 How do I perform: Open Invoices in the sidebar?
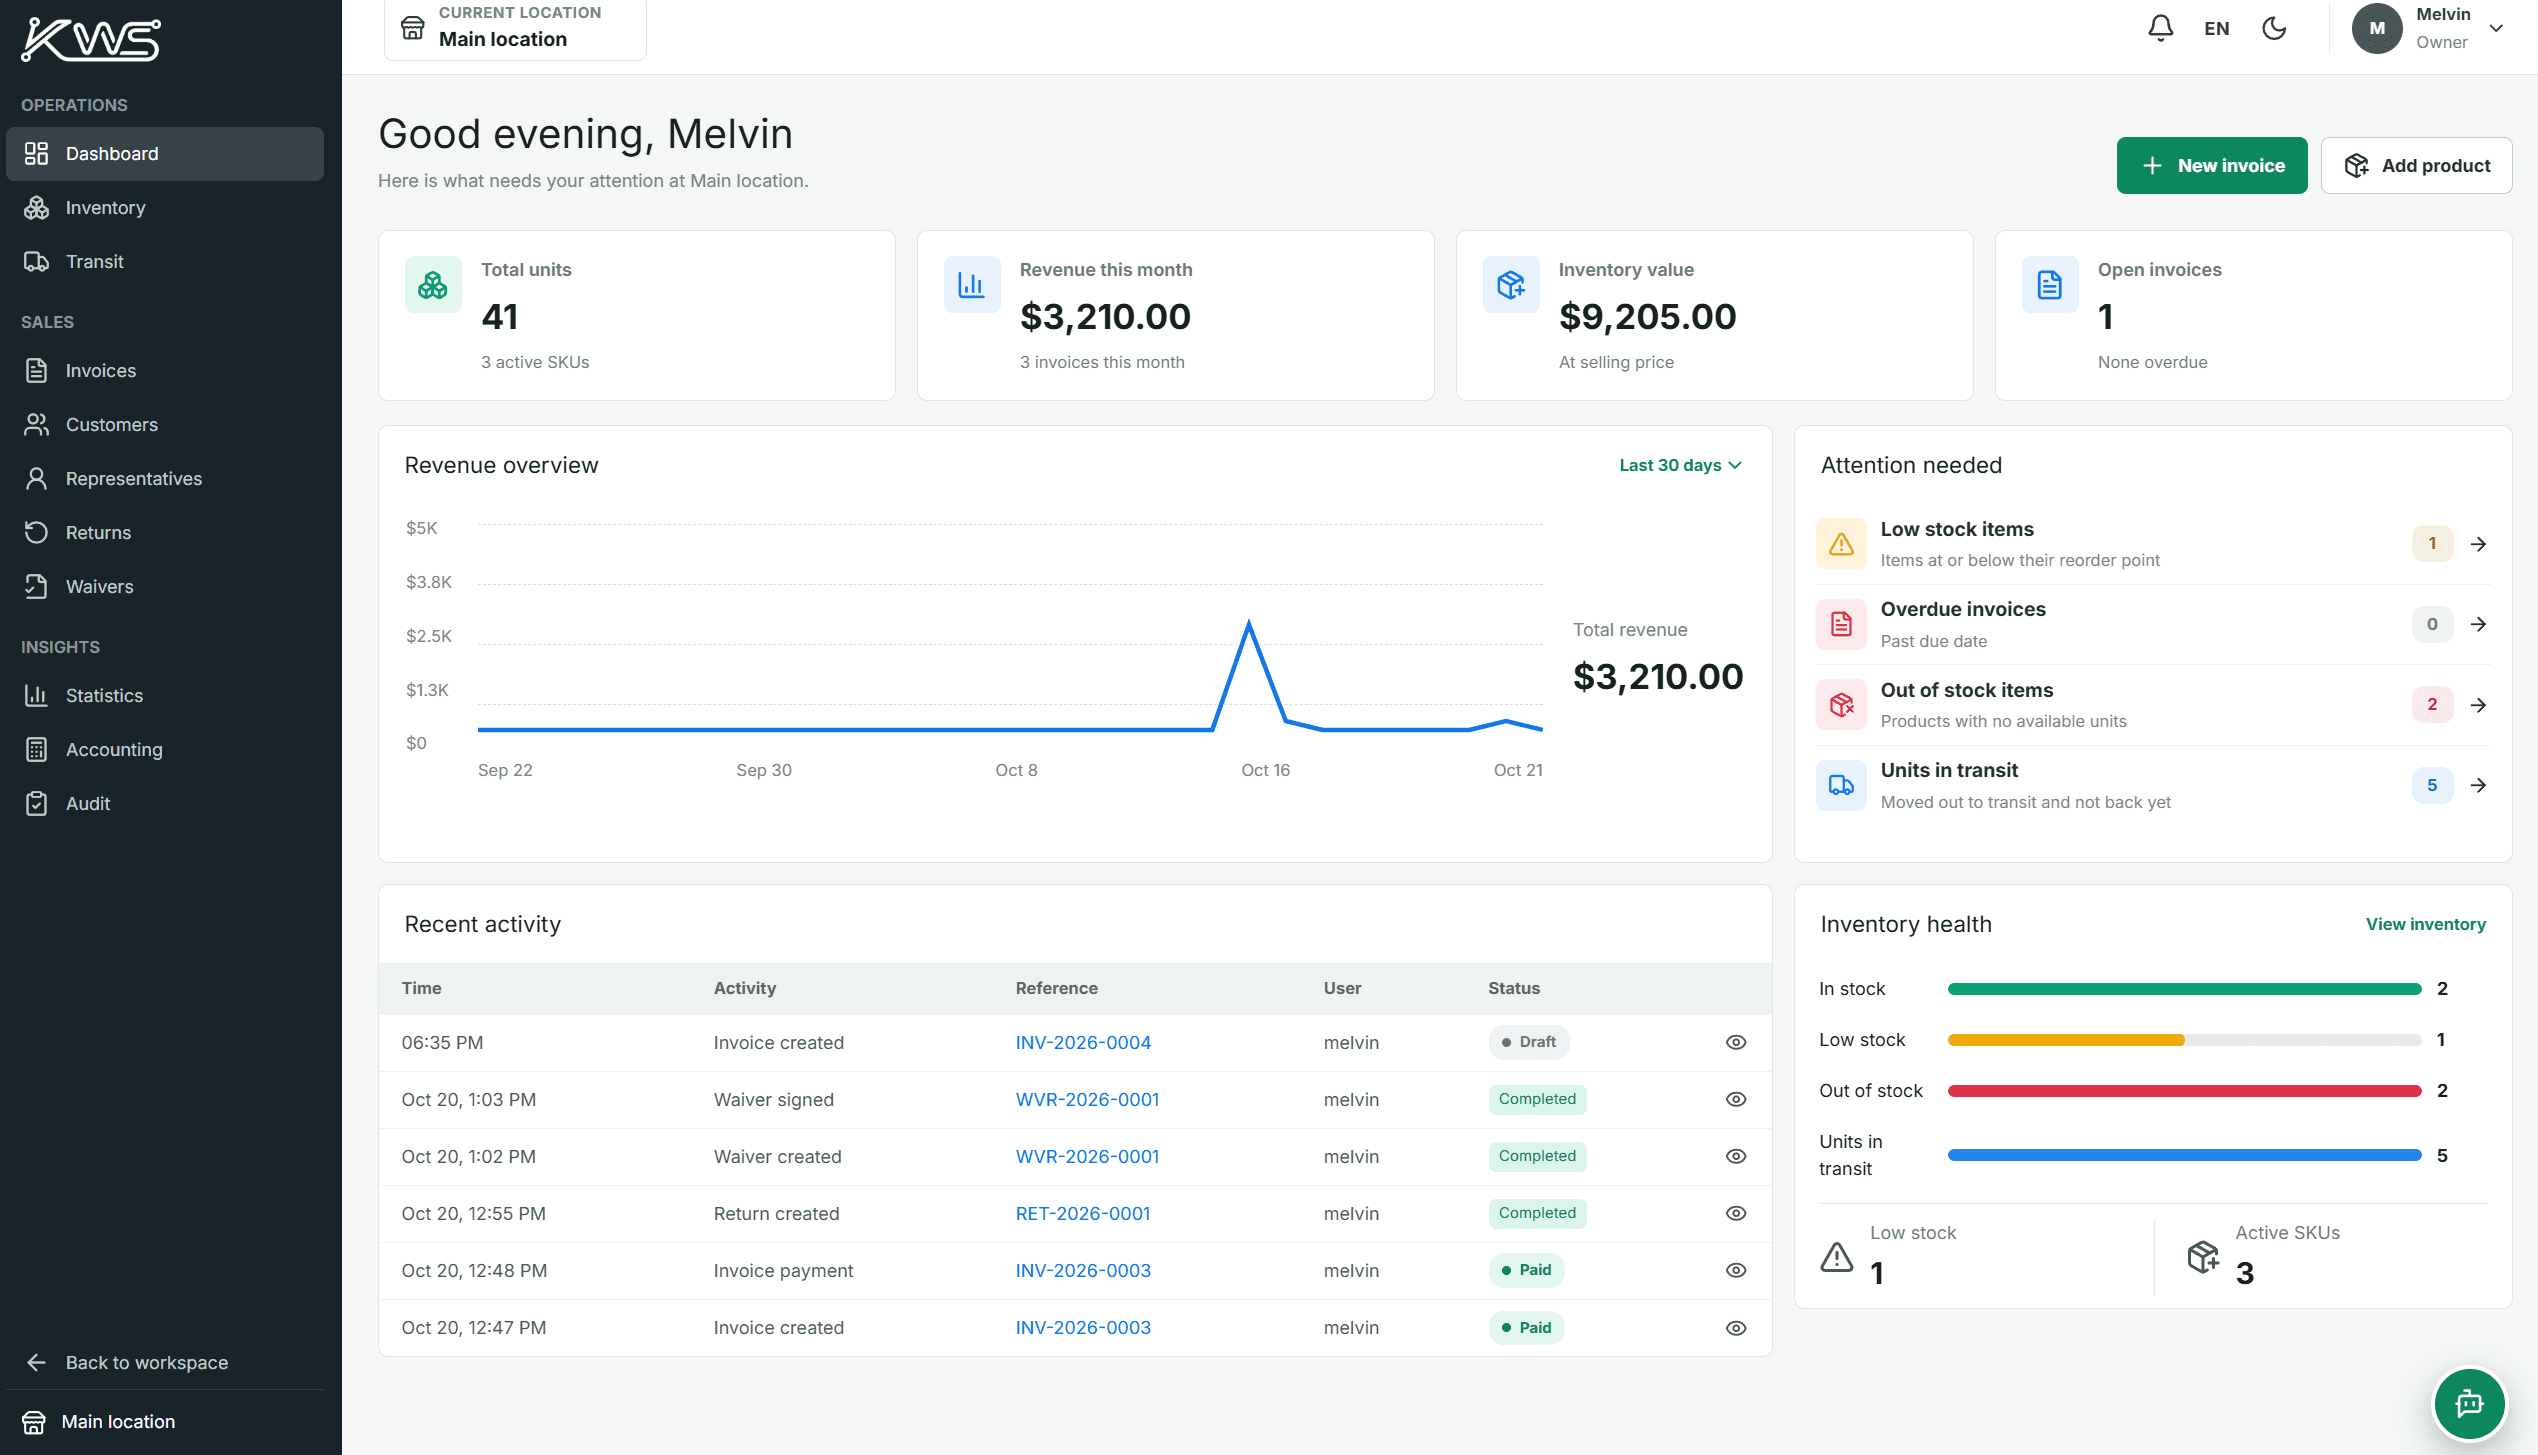165,370
